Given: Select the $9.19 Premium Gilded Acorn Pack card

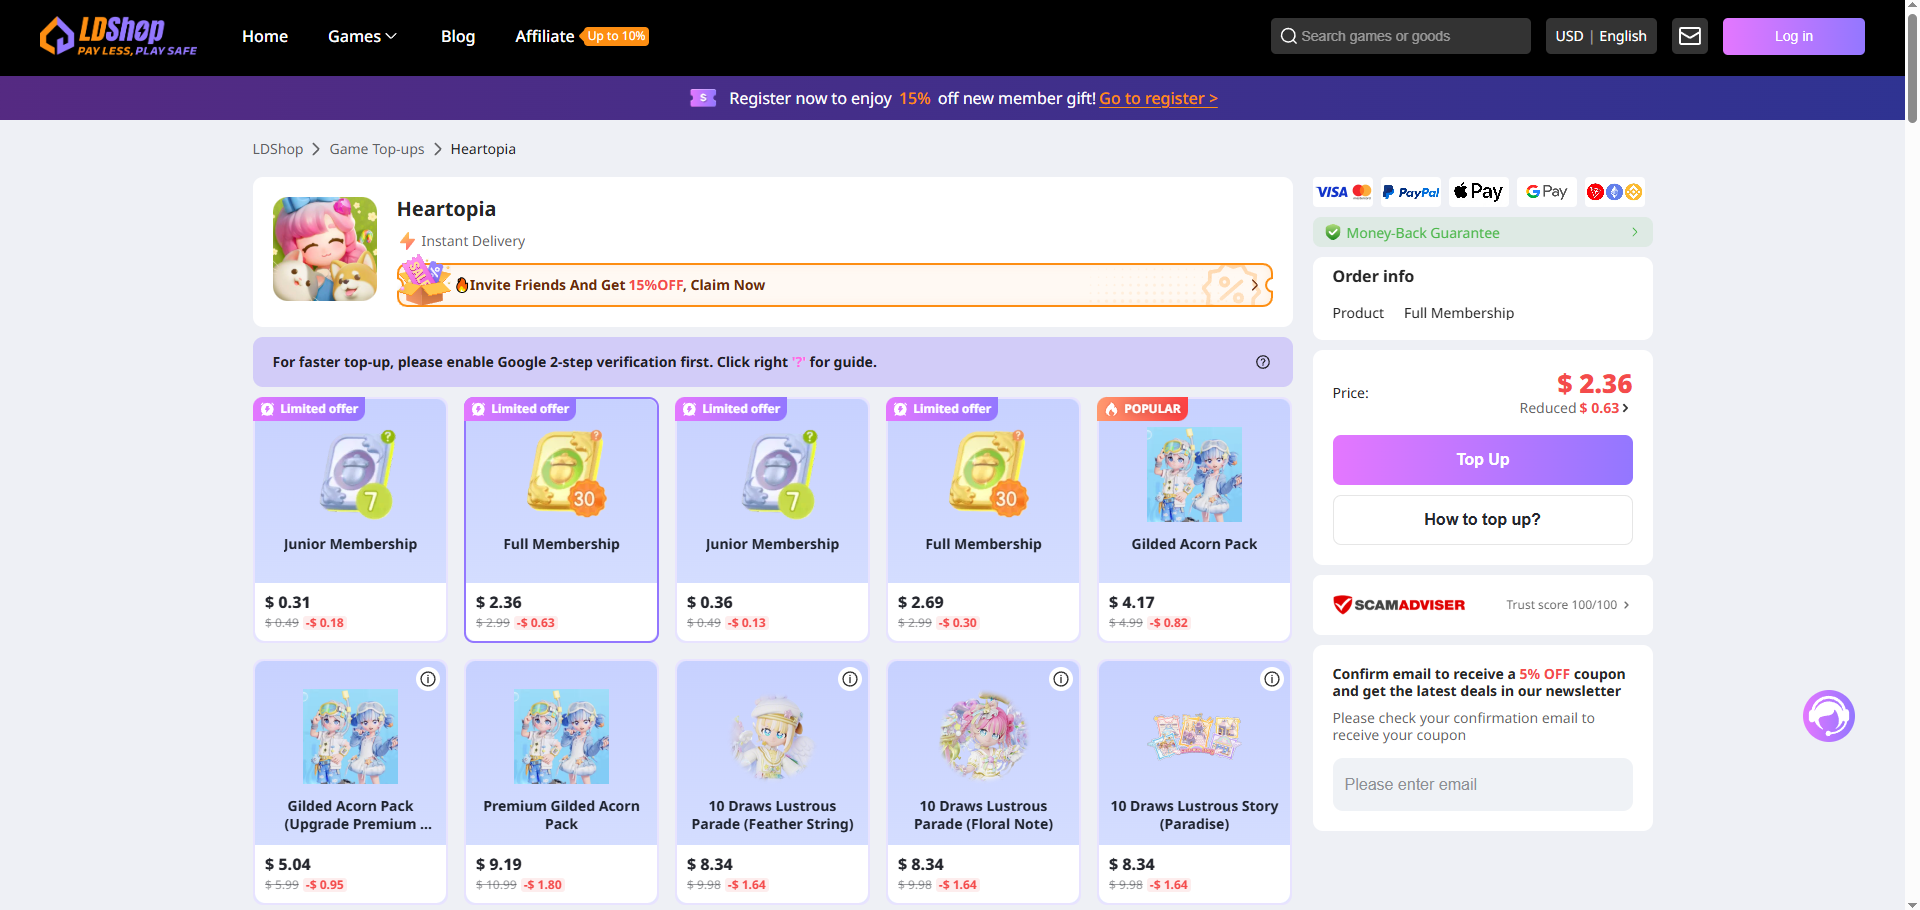Looking at the screenshot, I should pos(561,782).
